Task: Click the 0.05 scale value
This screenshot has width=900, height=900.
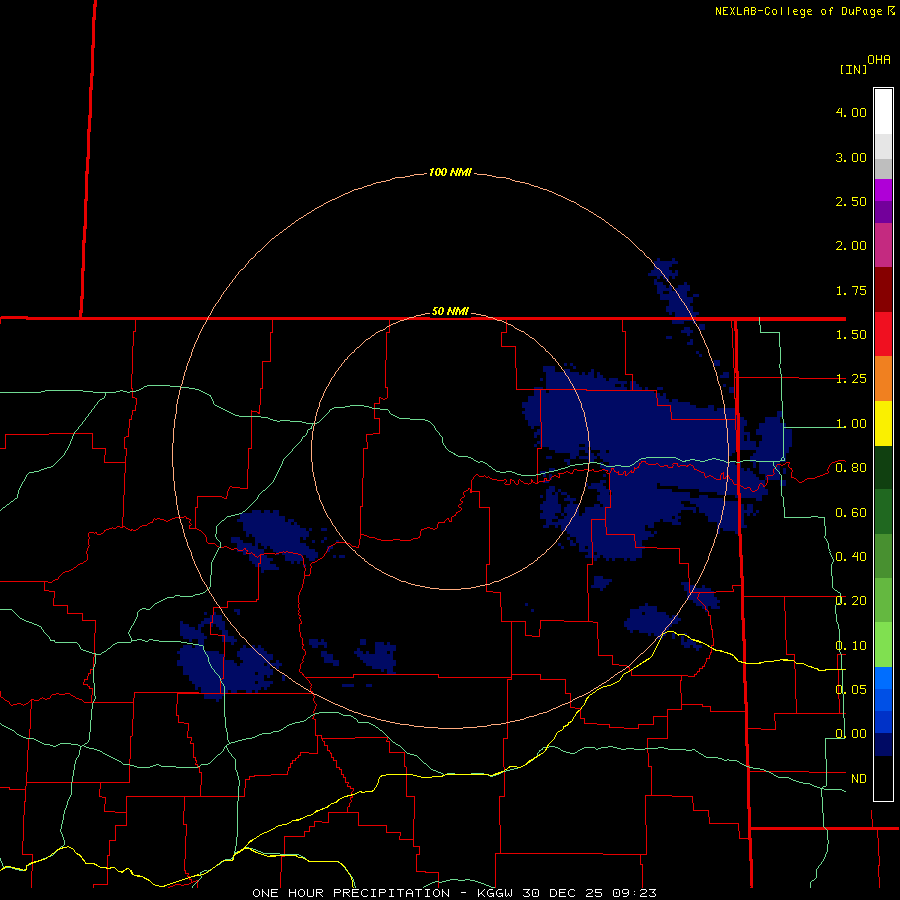Action: tap(851, 690)
